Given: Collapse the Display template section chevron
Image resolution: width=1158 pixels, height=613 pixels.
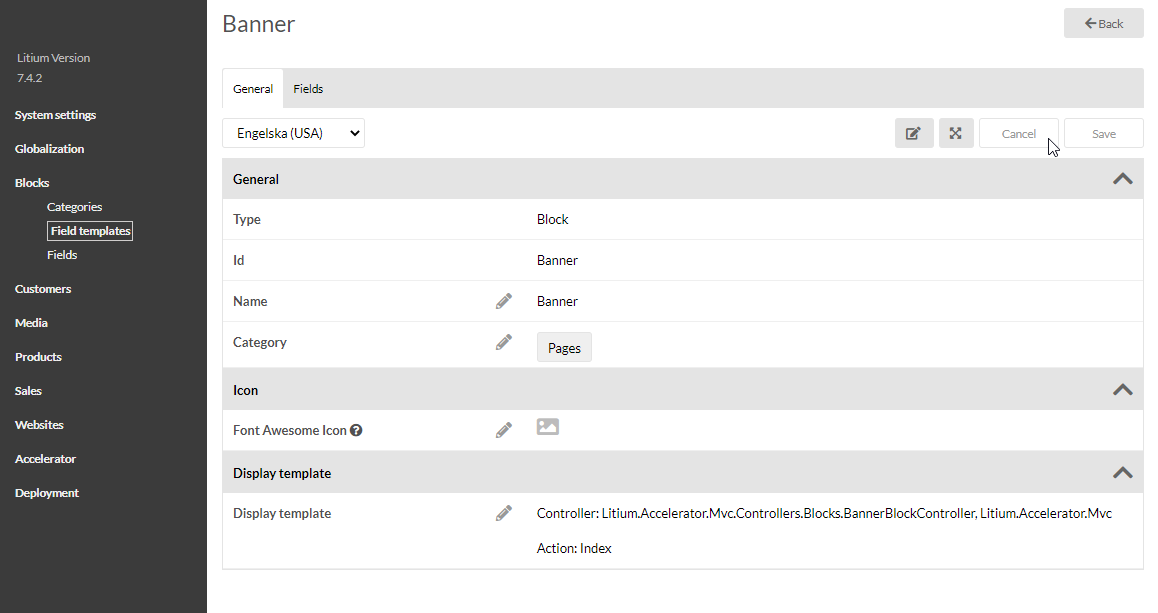Looking at the screenshot, I should [1123, 473].
